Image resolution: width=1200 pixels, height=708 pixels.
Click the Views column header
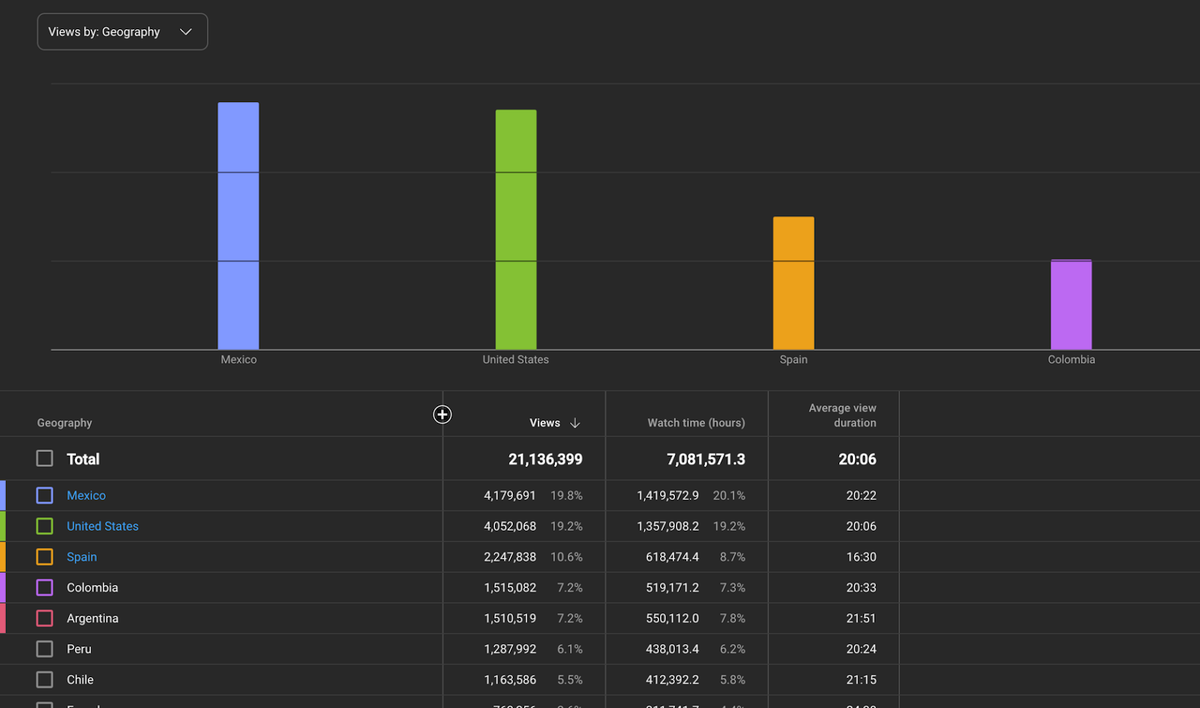[545, 423]
